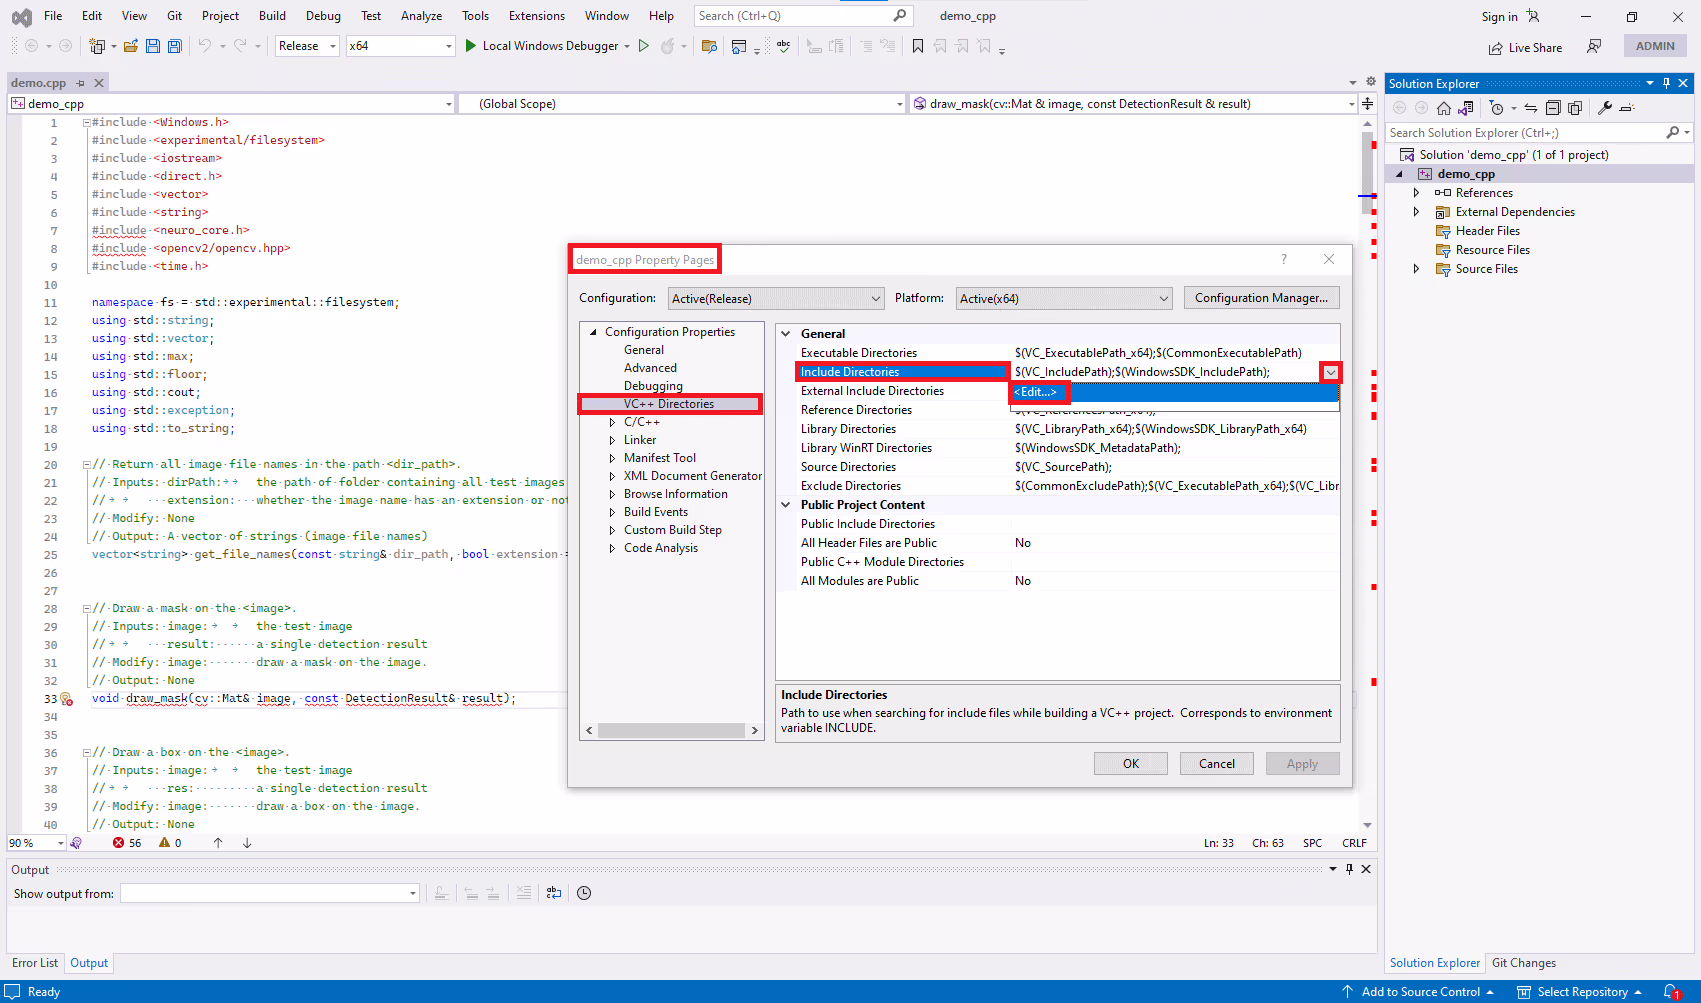Click Include Directories value dropdown arrow
This screenshot has height=1003, width=1701.
point(1330,372)
